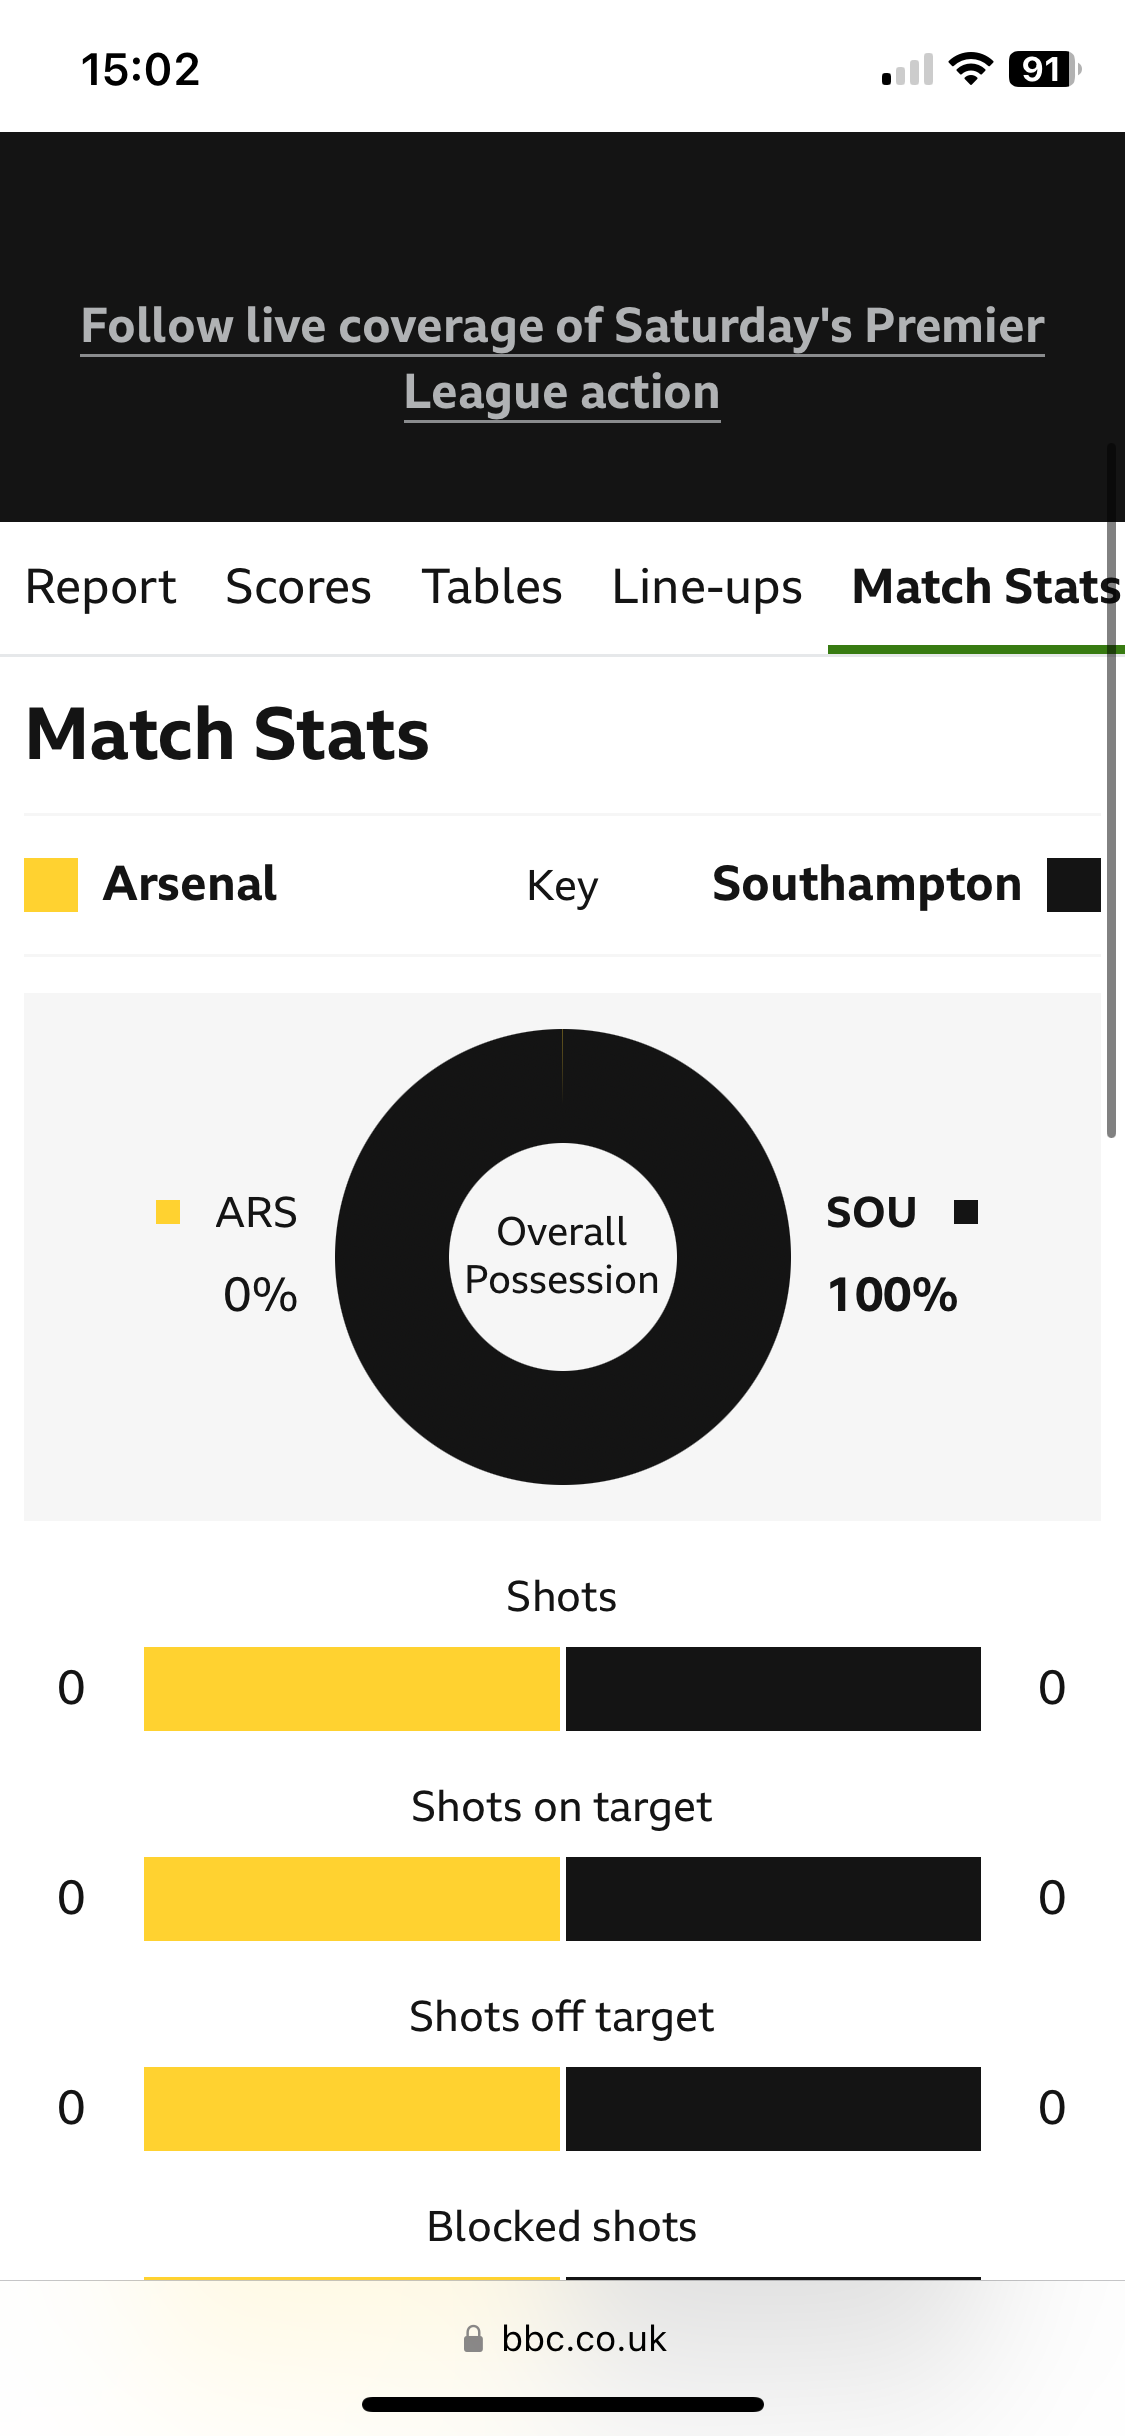The image size is (1125, 2436).
Task: Tap the cellular signal bars icon
Action: 907,70
